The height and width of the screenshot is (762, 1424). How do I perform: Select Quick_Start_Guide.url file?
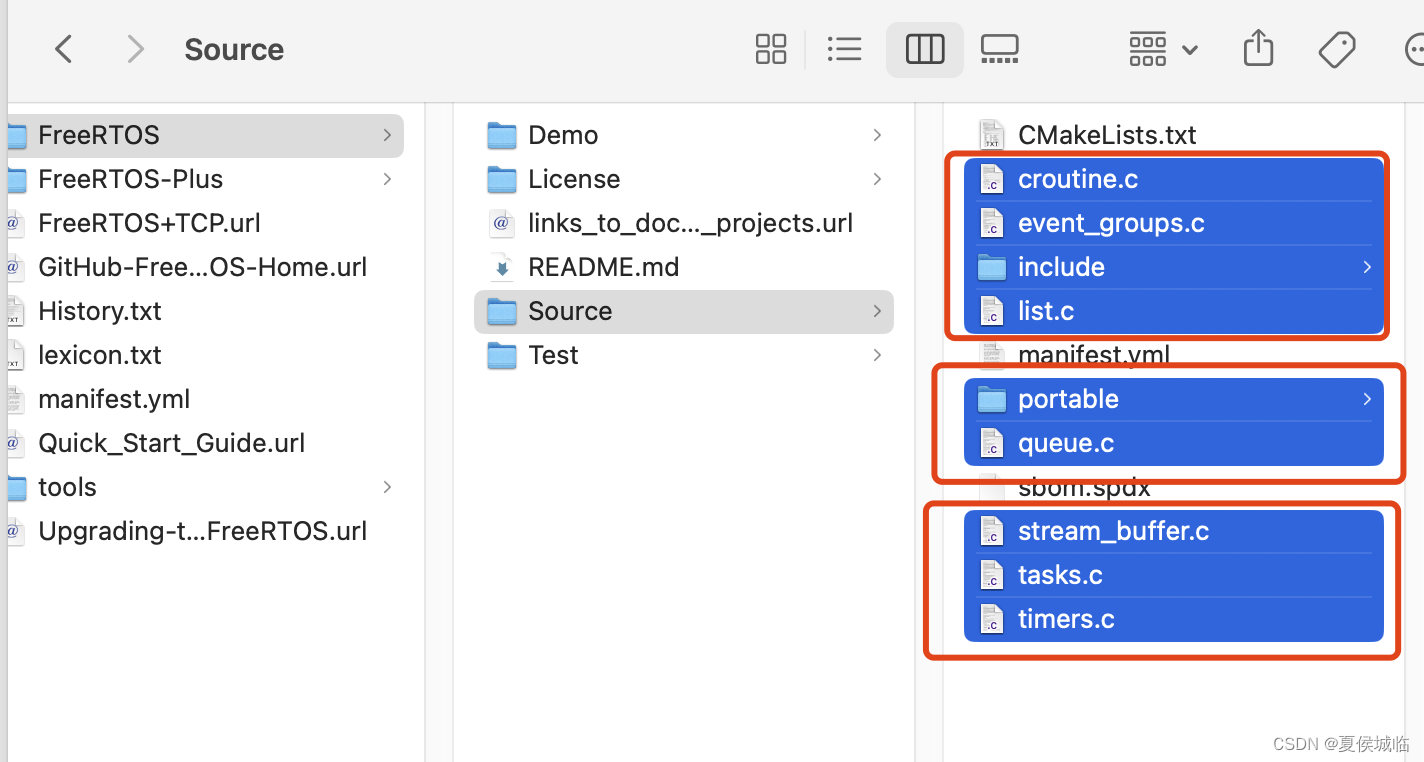click(205, 443)
